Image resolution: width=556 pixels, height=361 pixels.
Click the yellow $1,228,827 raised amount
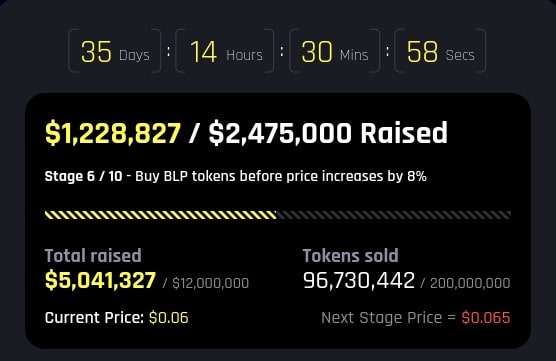(113, 133)
